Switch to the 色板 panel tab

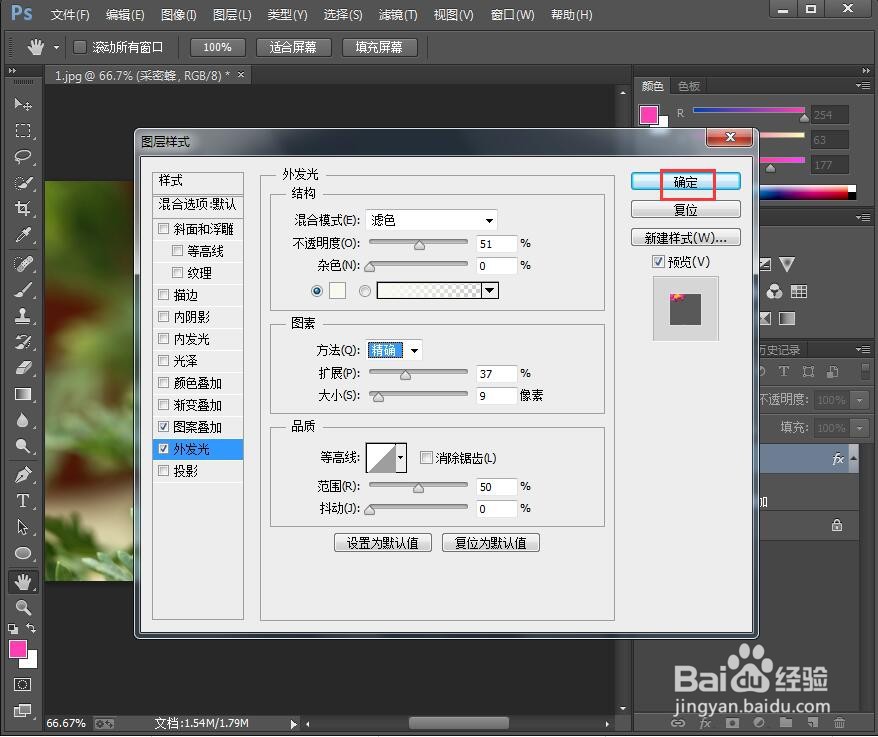point(688,86)
